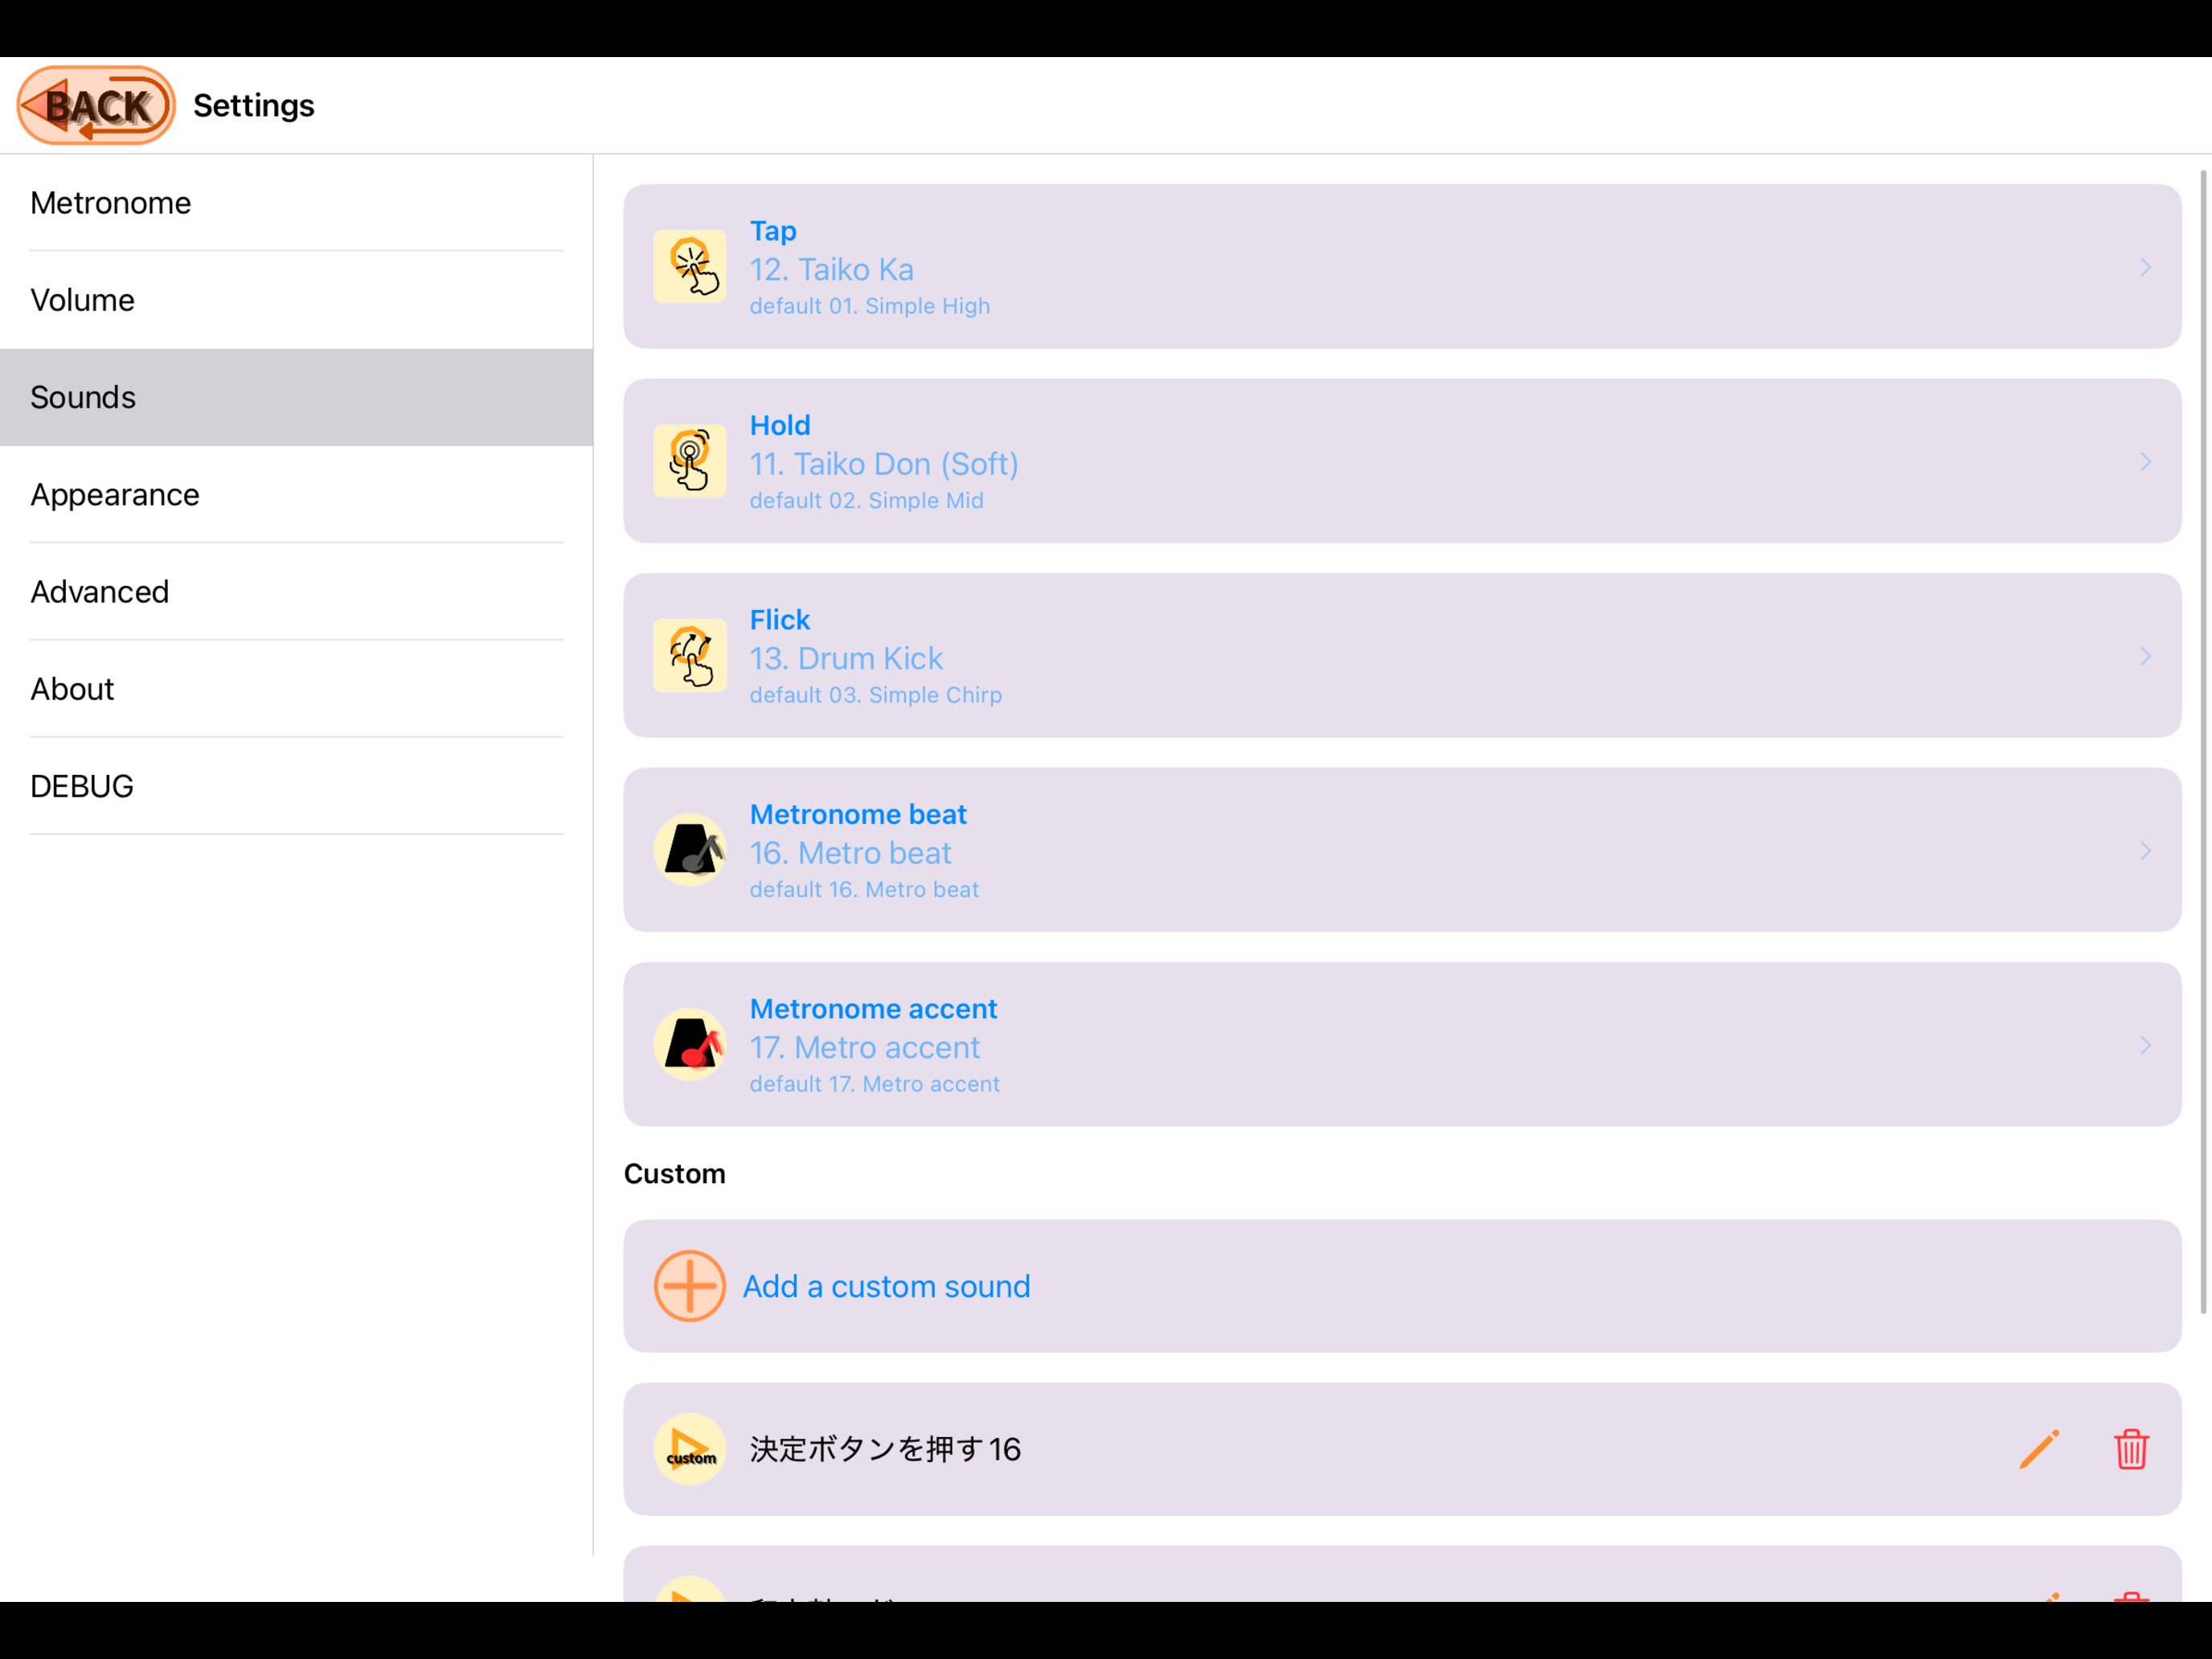Screen dimensions: 2212x1659
Task: Open the DEBUG section
Action: 296,785
